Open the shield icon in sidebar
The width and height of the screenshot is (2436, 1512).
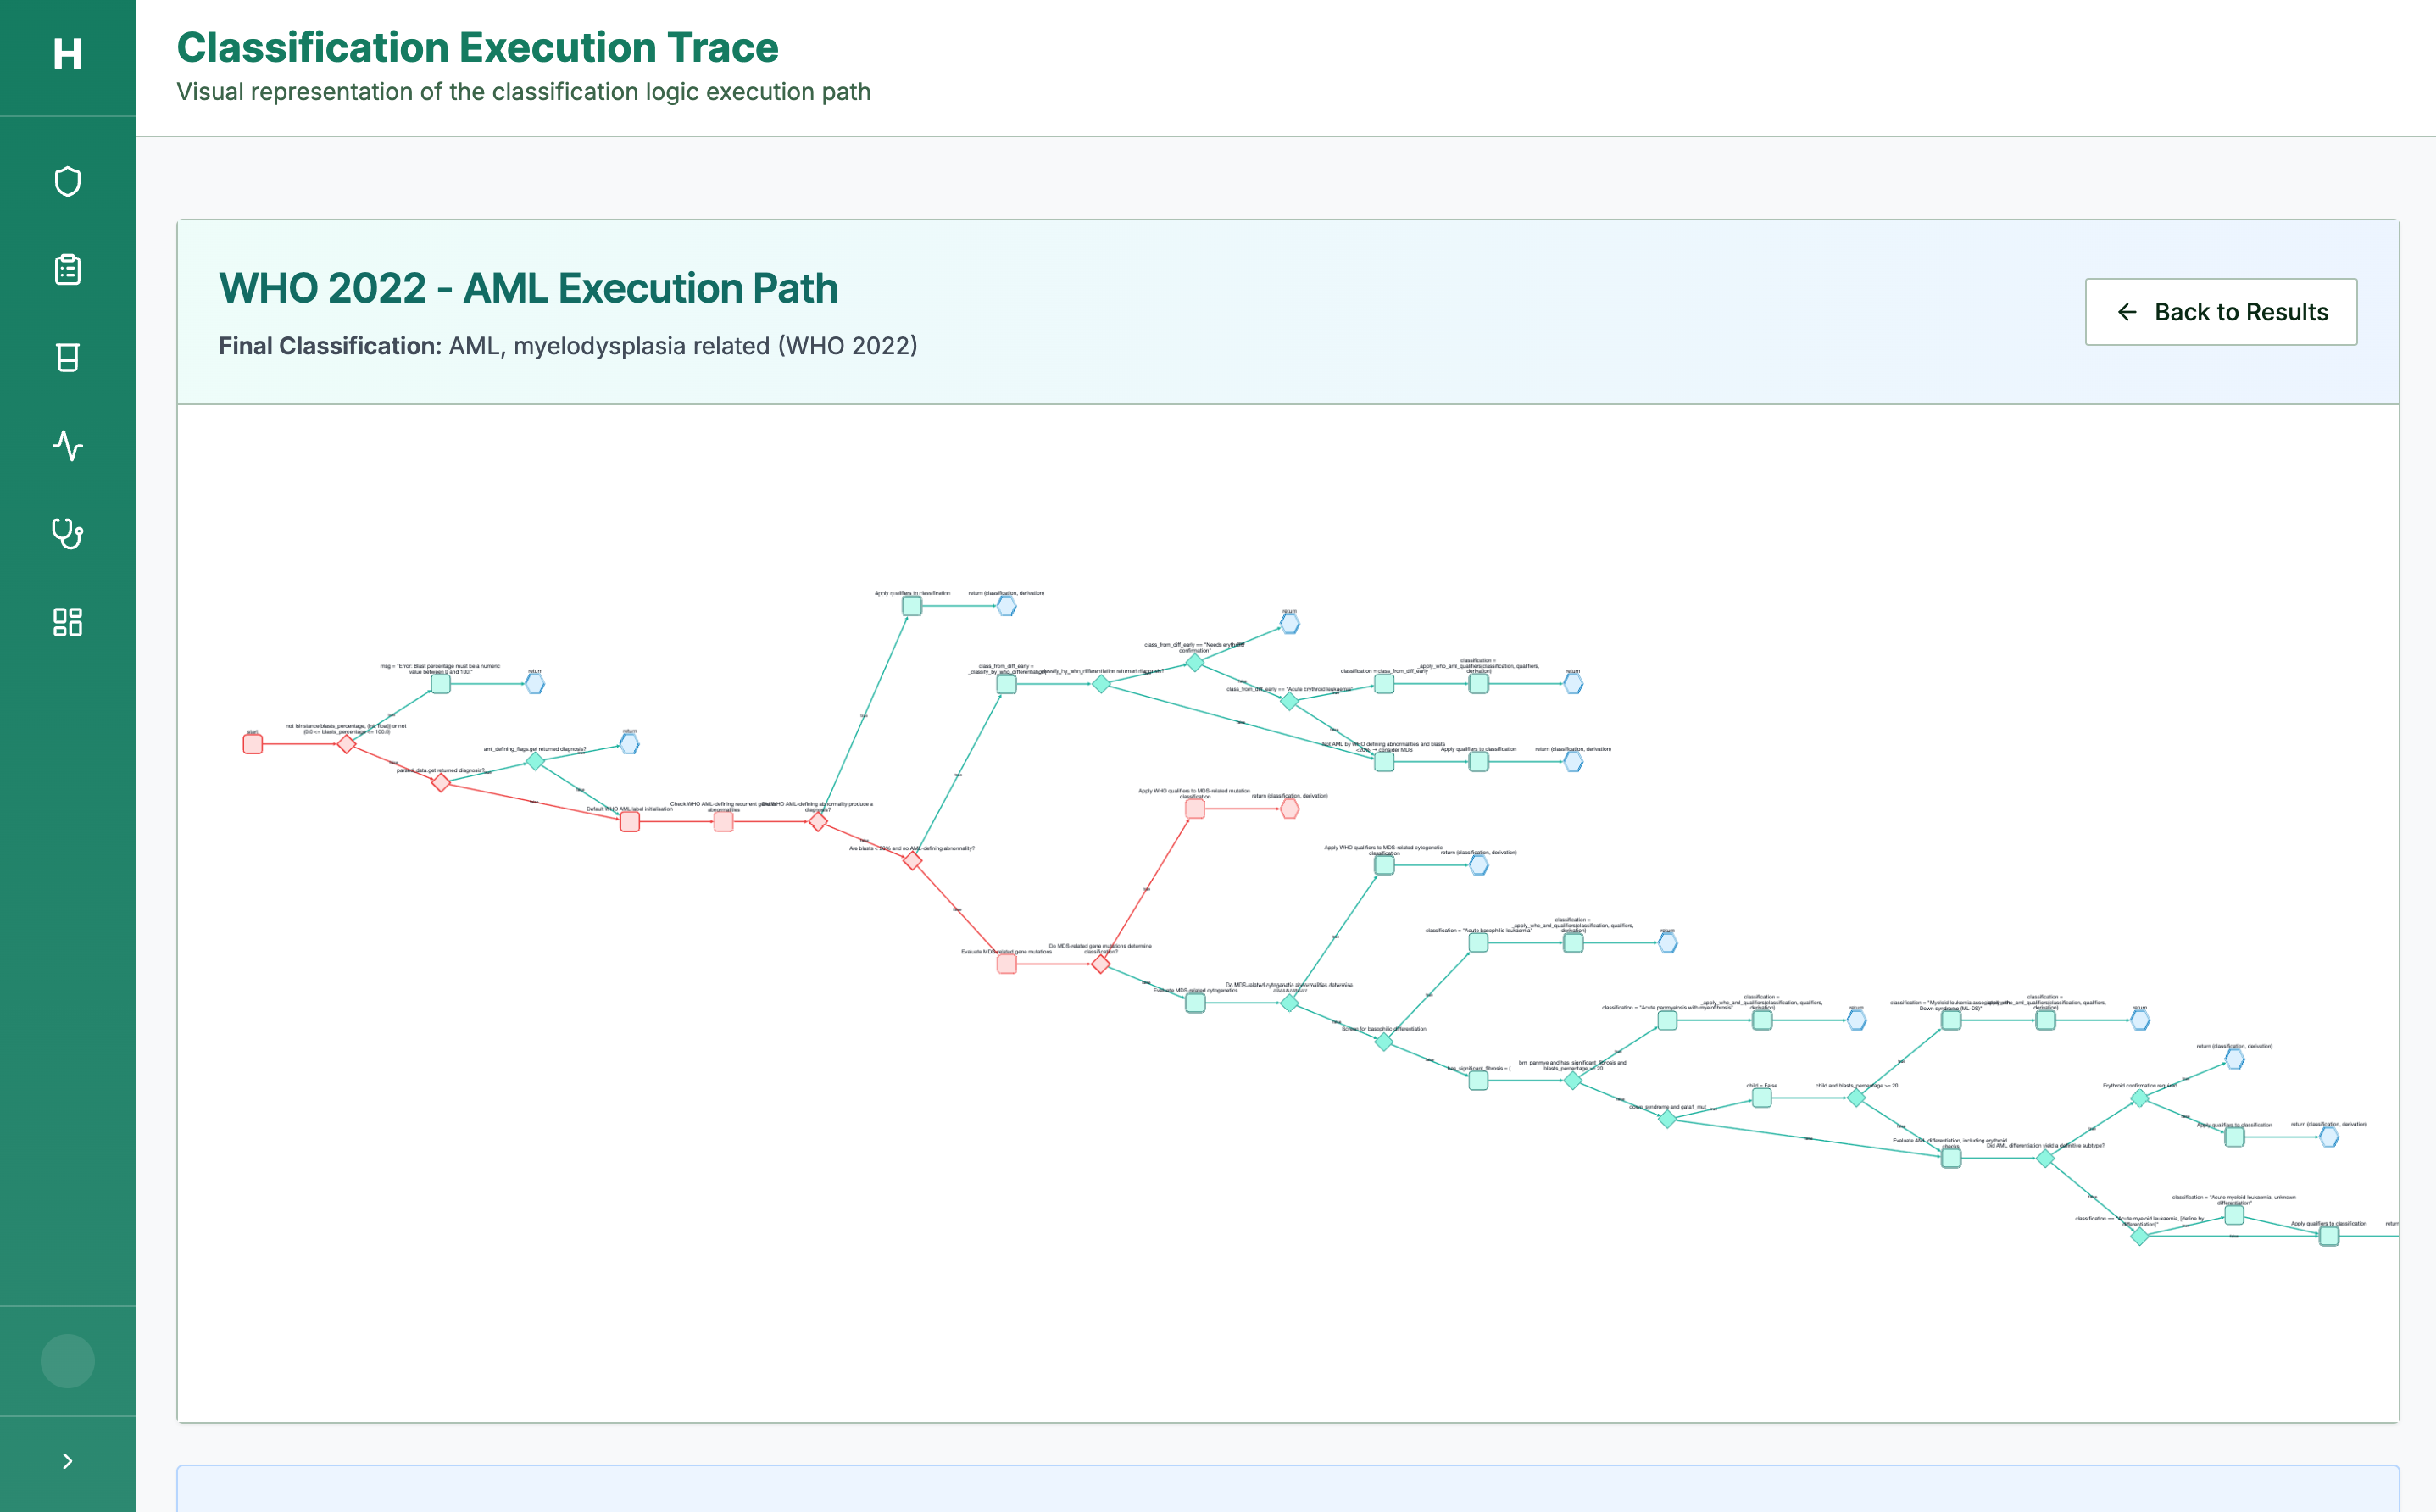[x=67, y=182]
